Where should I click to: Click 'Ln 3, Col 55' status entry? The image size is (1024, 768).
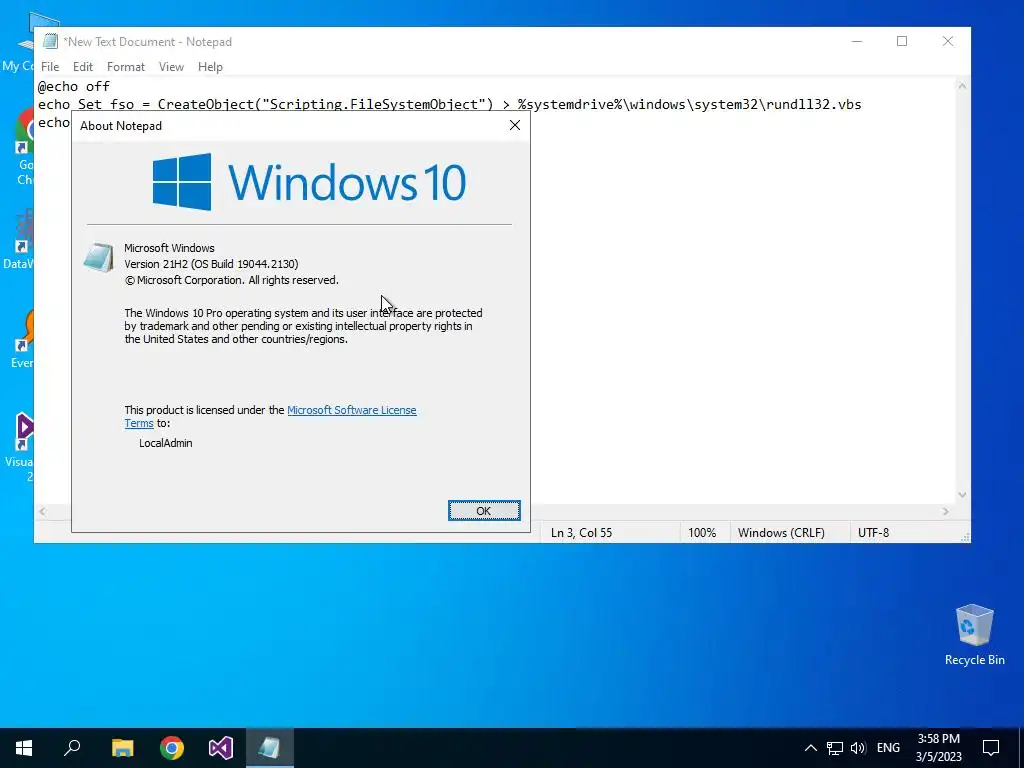click(x=581, y=533)
